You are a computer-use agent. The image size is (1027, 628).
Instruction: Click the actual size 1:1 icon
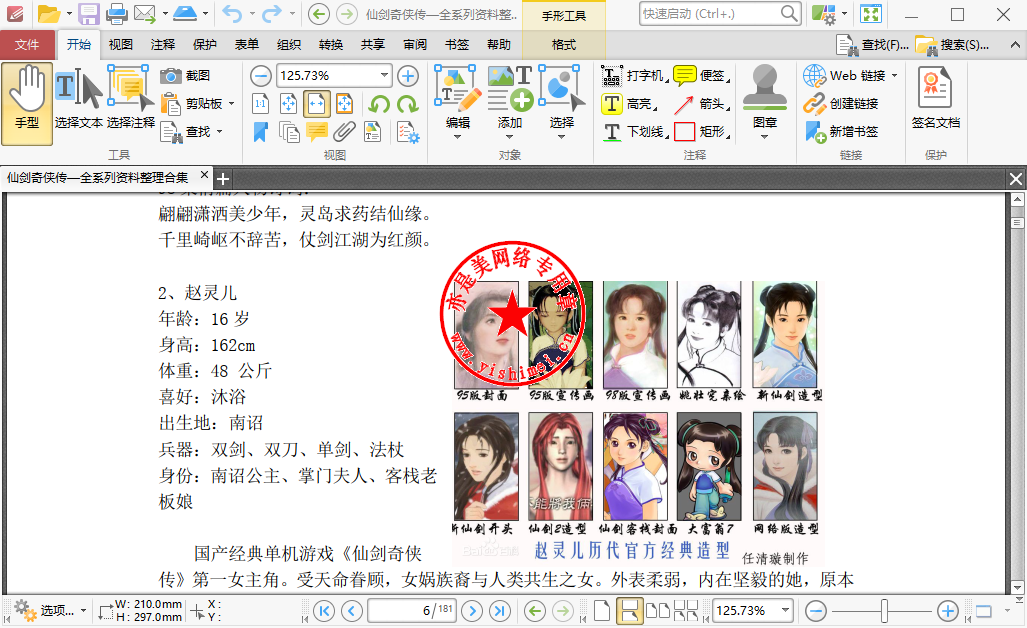pyautogui.click(x=261, y=103)
